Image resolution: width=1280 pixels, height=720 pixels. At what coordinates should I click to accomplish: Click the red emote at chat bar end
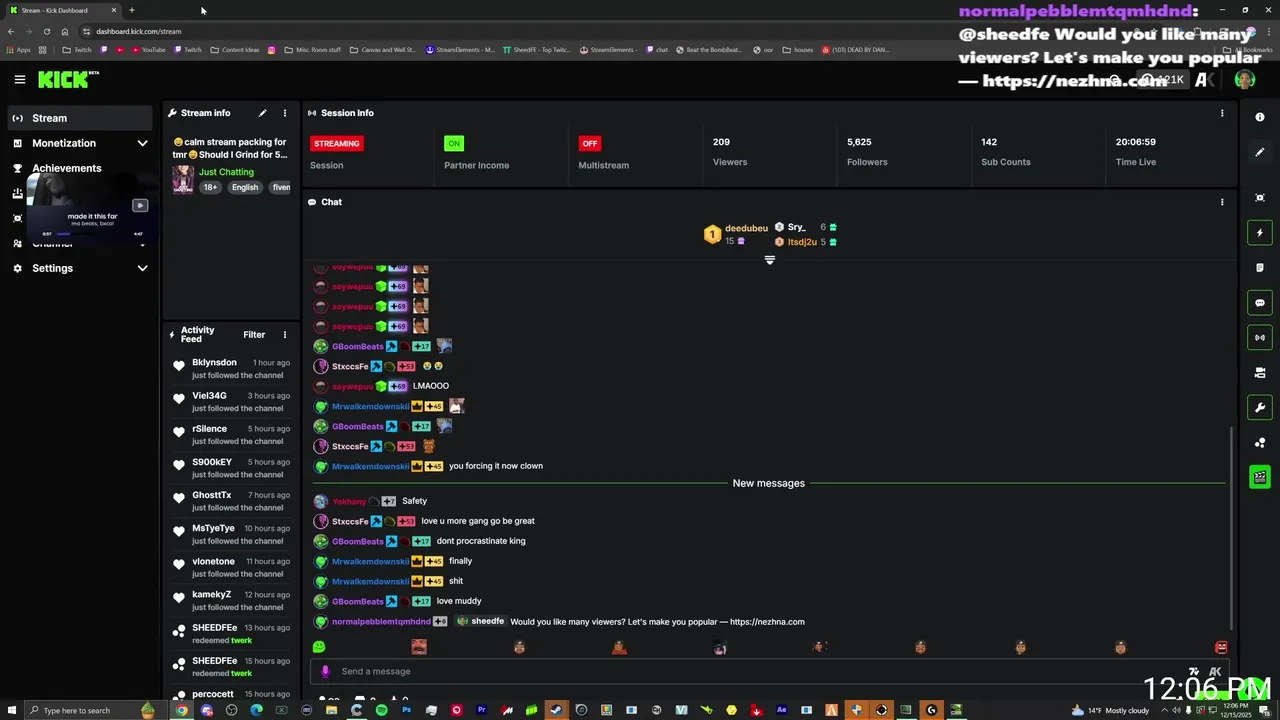pos(1221,647)
